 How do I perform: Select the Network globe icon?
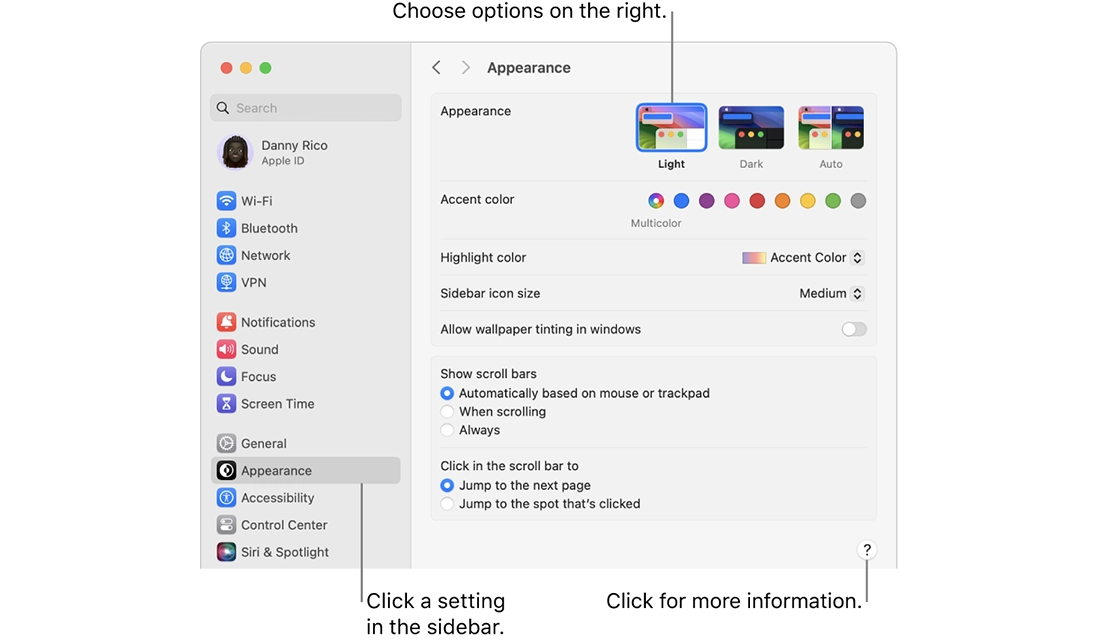(227, 255)
